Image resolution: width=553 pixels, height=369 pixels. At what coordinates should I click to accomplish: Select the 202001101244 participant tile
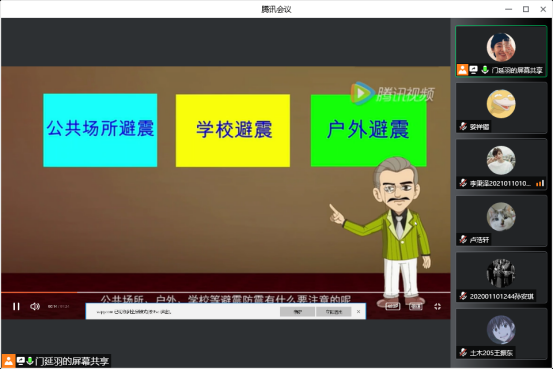point(501,277)
